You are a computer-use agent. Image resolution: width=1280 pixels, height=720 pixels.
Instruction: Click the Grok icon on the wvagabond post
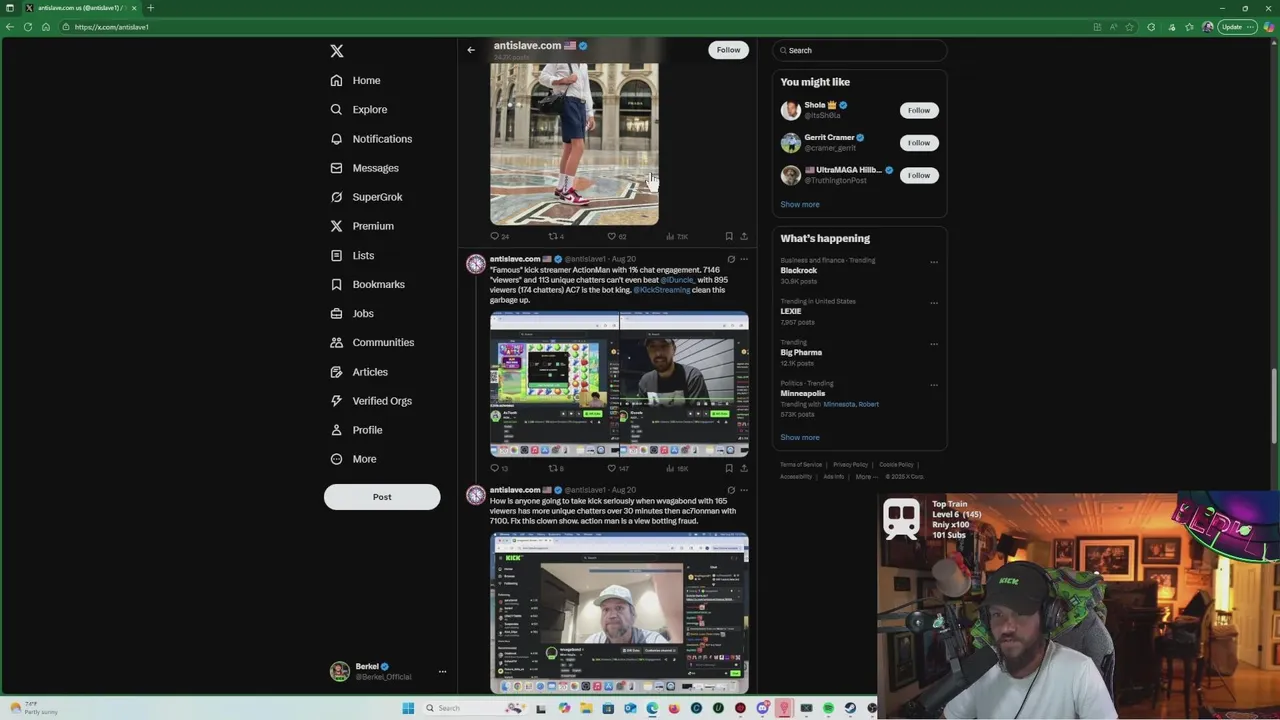tap(731, 490)
